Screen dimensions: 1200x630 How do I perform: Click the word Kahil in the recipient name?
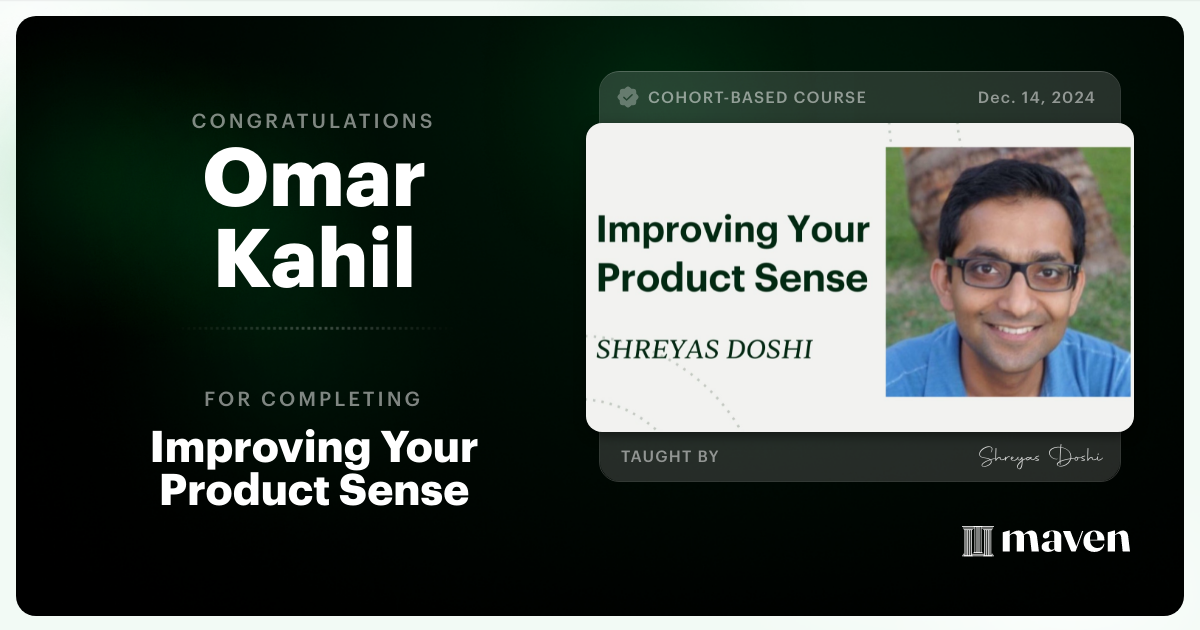314,259
